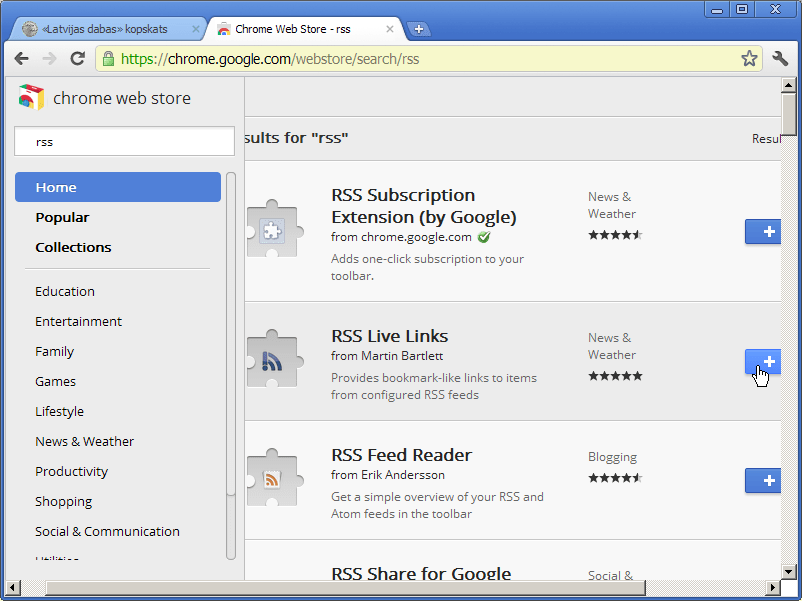Image resolution: width=802 pixels, height=601 pixels.
Task: Click the verified green checkmark icon
Action: [x=484, y=237]
